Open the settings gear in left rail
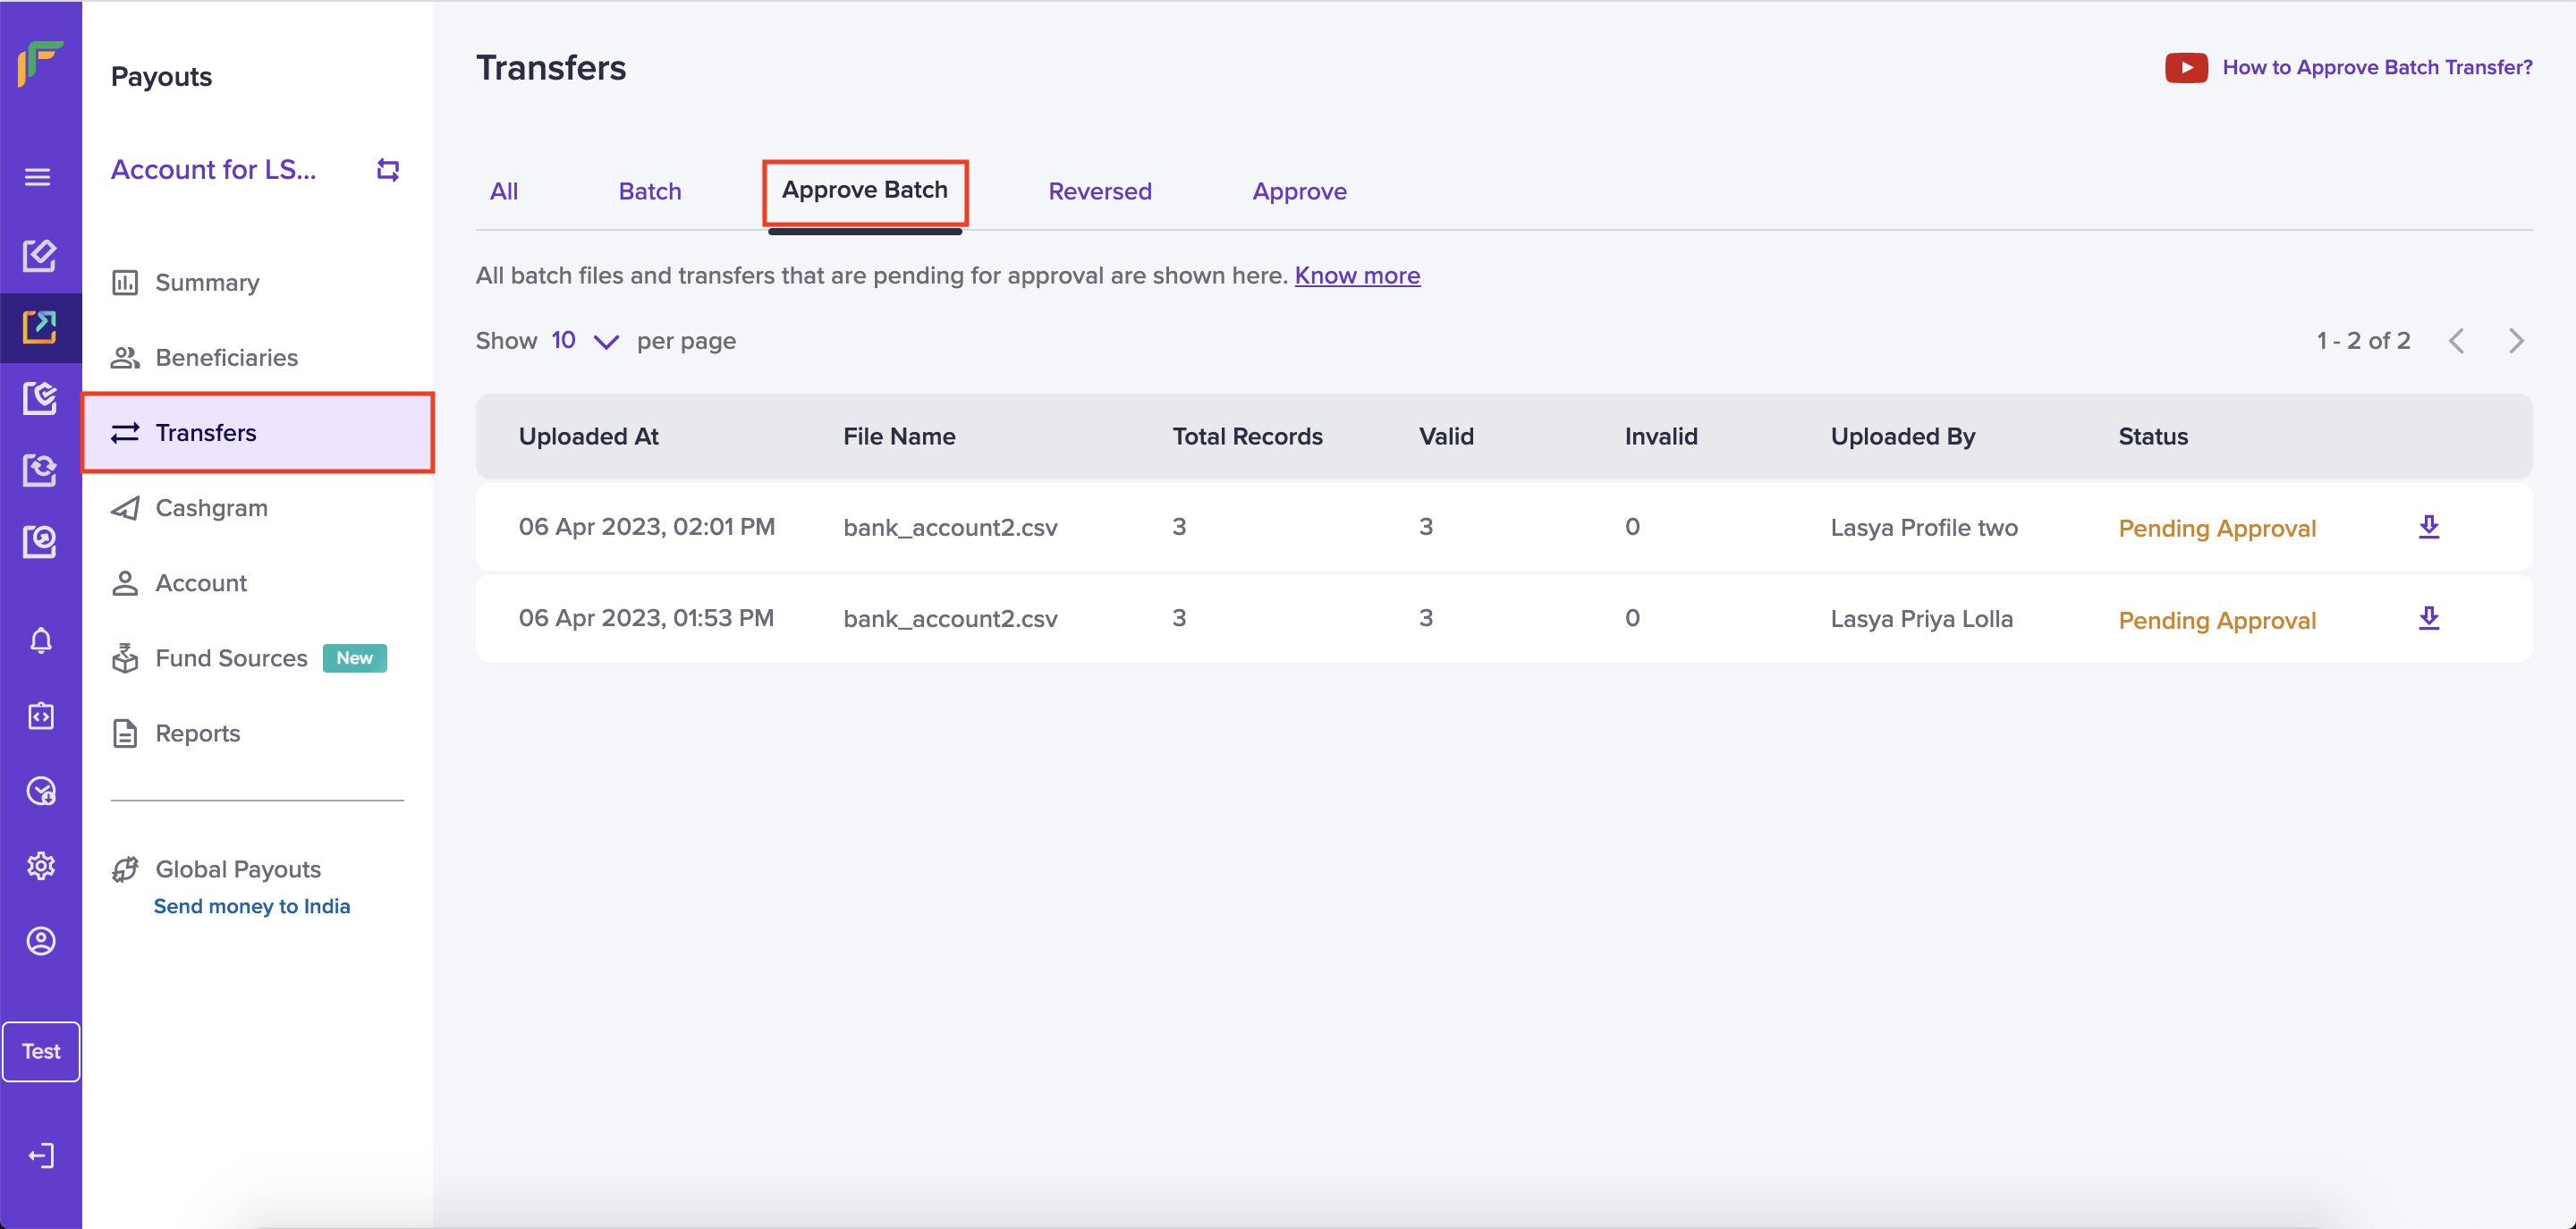The image size is (2576, 1229). (40, 866)
